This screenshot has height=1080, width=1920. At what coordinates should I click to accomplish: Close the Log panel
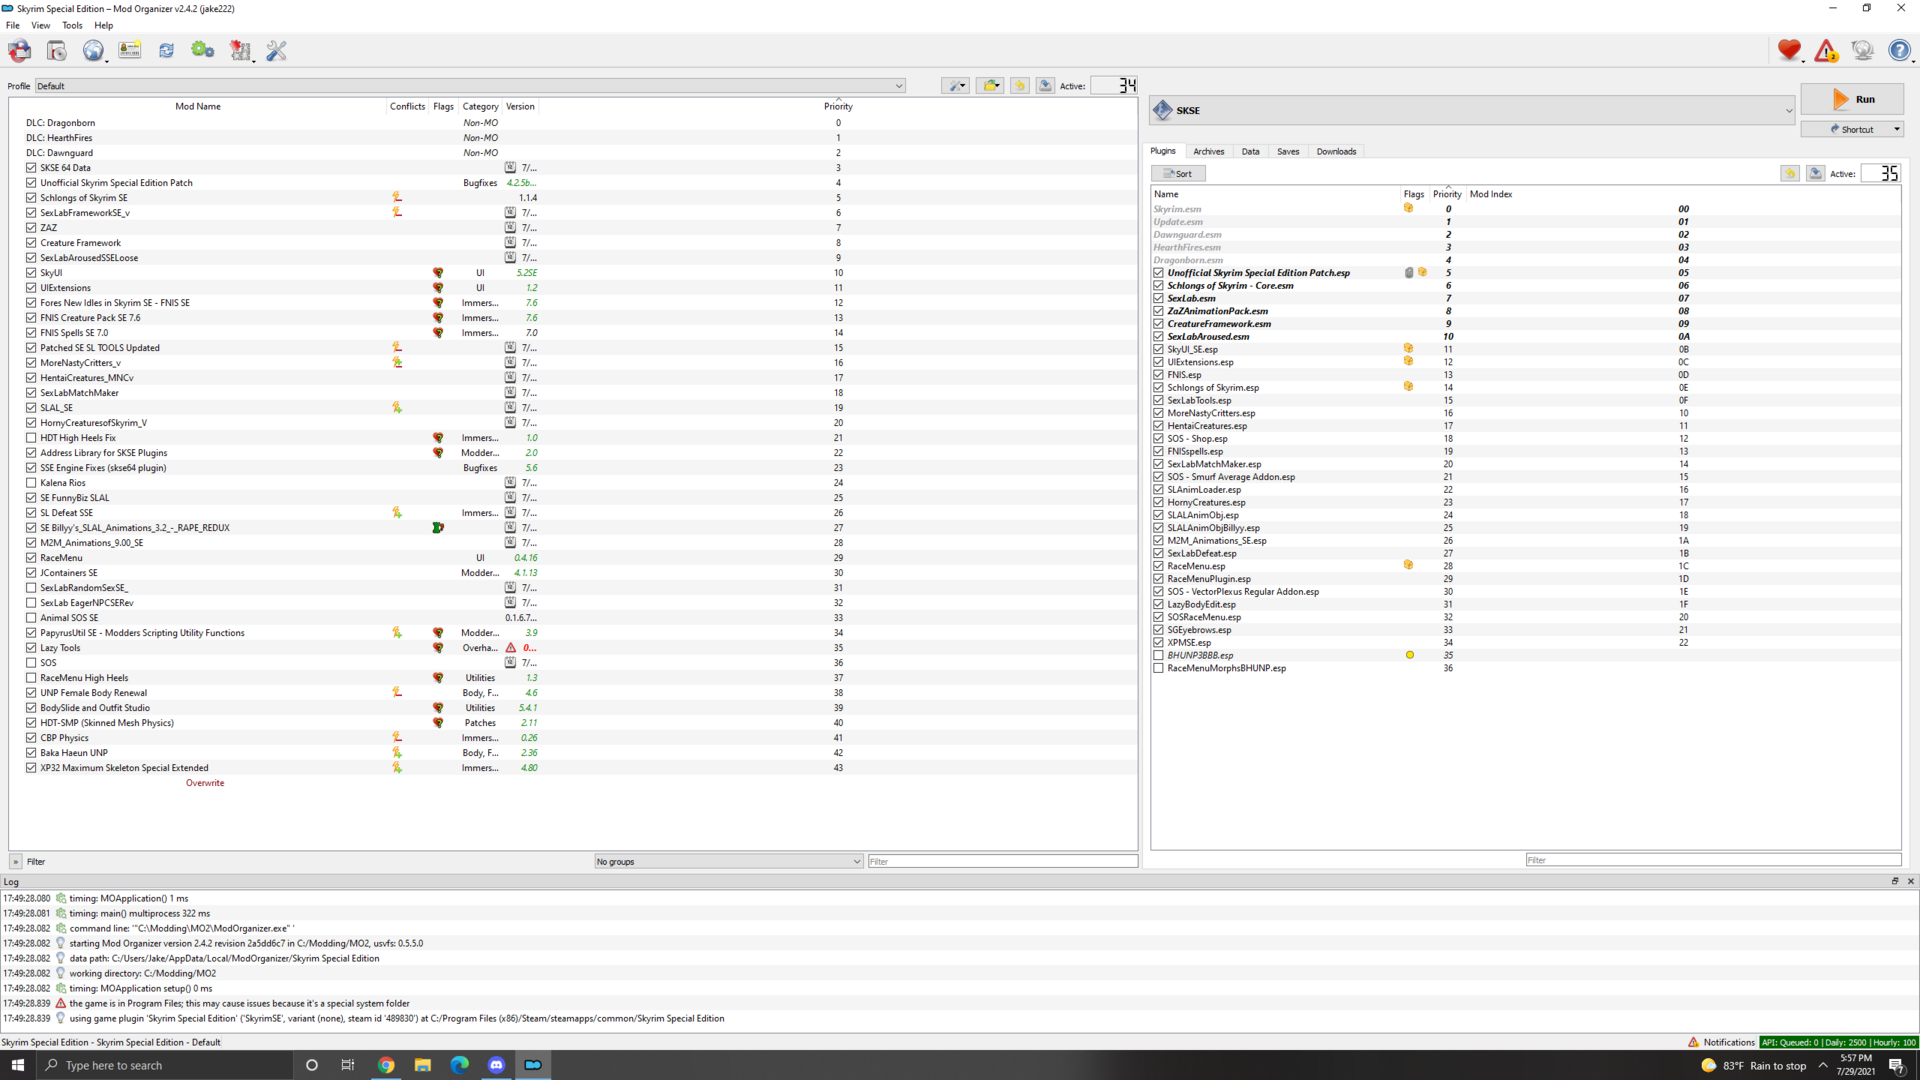1910,881
